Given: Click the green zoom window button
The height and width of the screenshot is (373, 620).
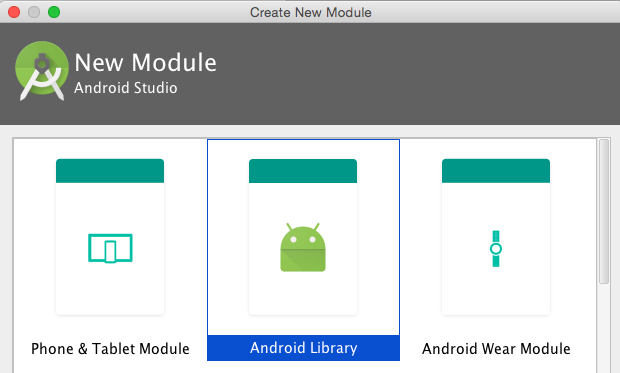Looking at the screenshot, I should tap(54, 12).
